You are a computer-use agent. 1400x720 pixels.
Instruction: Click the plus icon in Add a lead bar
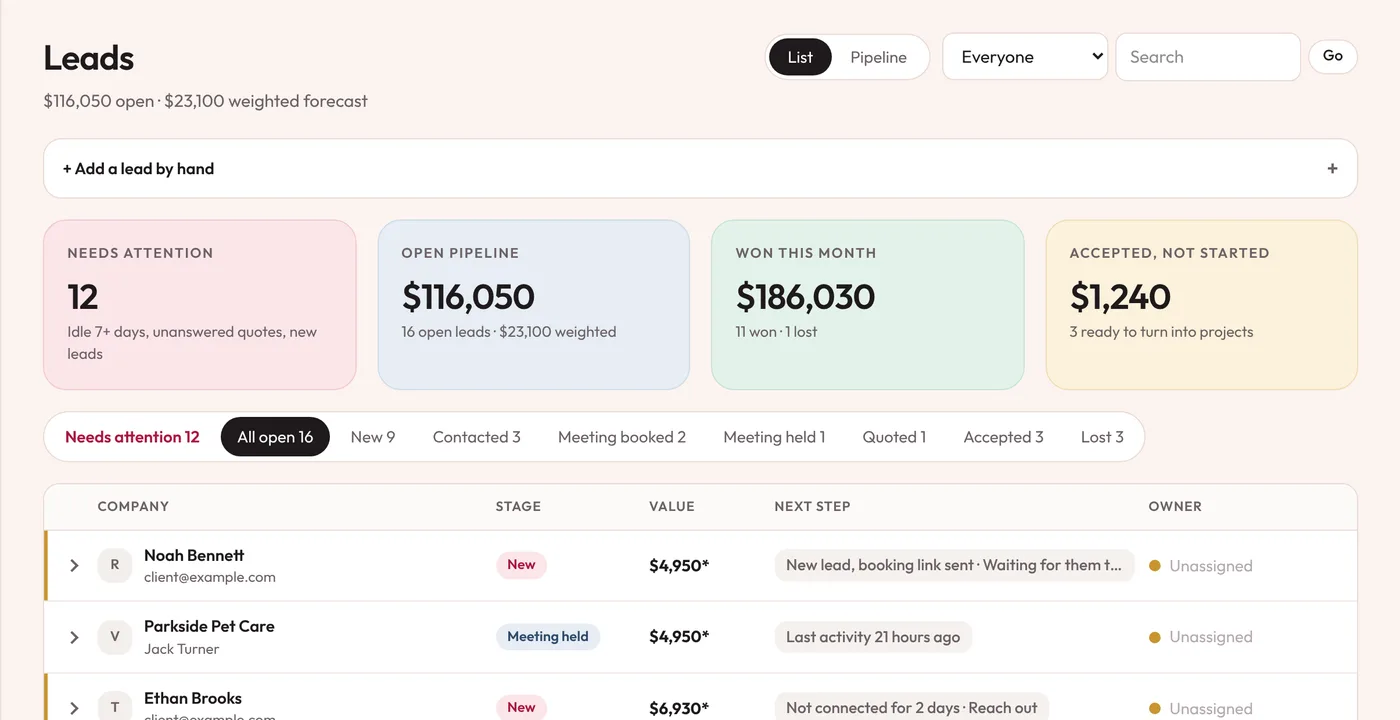[1332, 169]
